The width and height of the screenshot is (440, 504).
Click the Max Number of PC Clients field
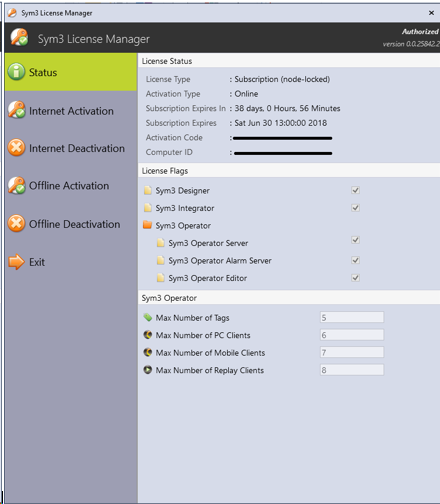click(x=352, y=335)
